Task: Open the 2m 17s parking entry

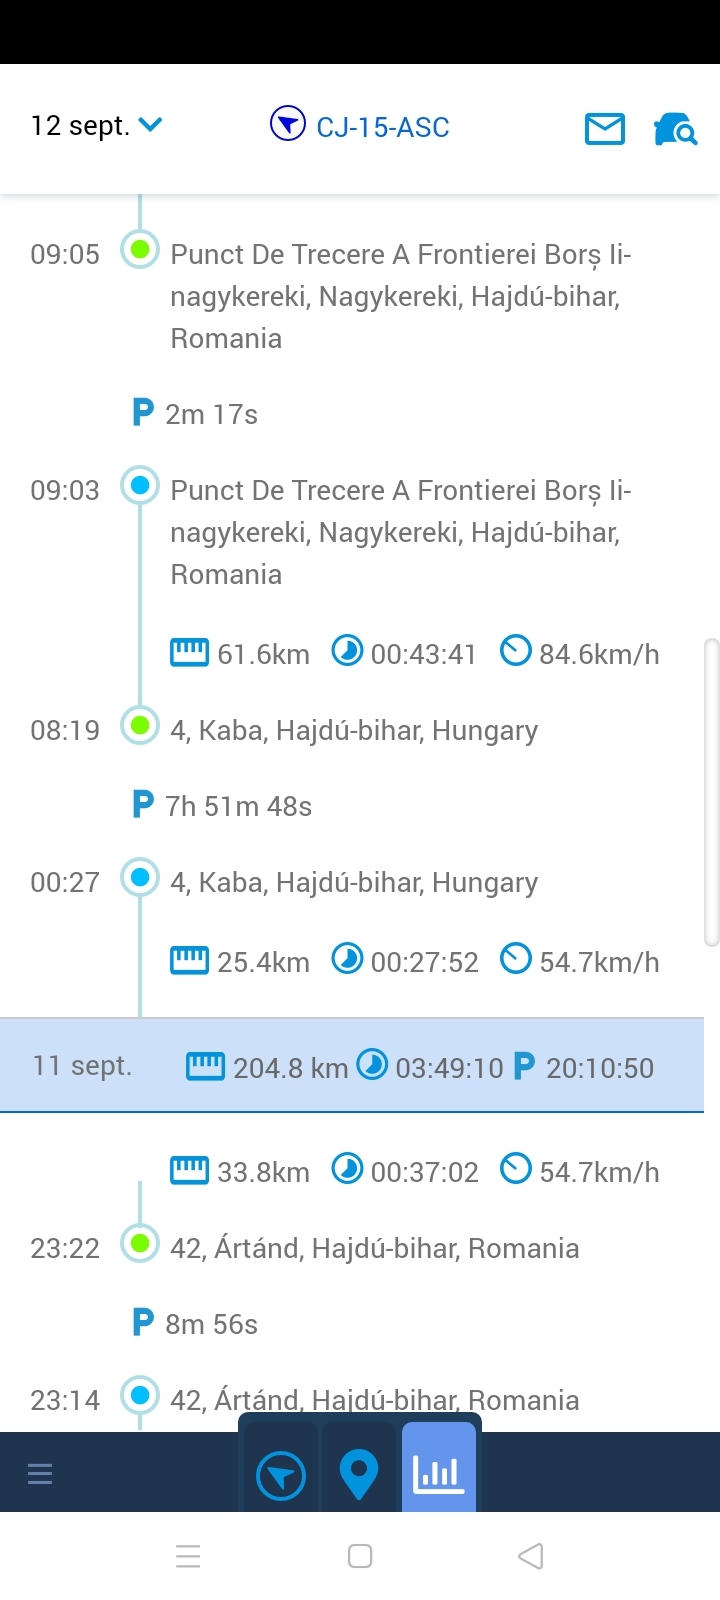Action: (195, 413)
